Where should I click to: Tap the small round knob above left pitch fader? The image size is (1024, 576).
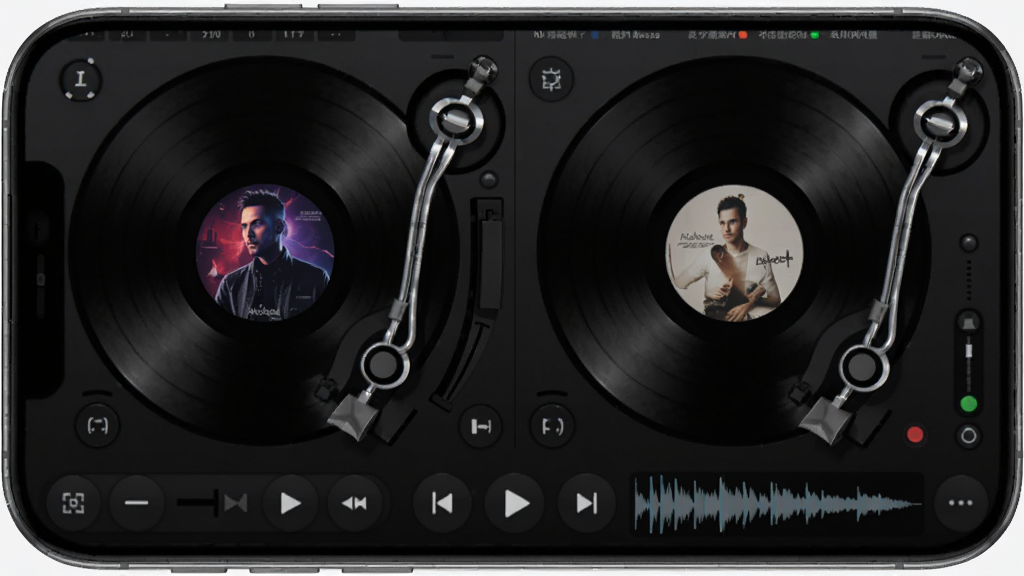pos(488,179)
